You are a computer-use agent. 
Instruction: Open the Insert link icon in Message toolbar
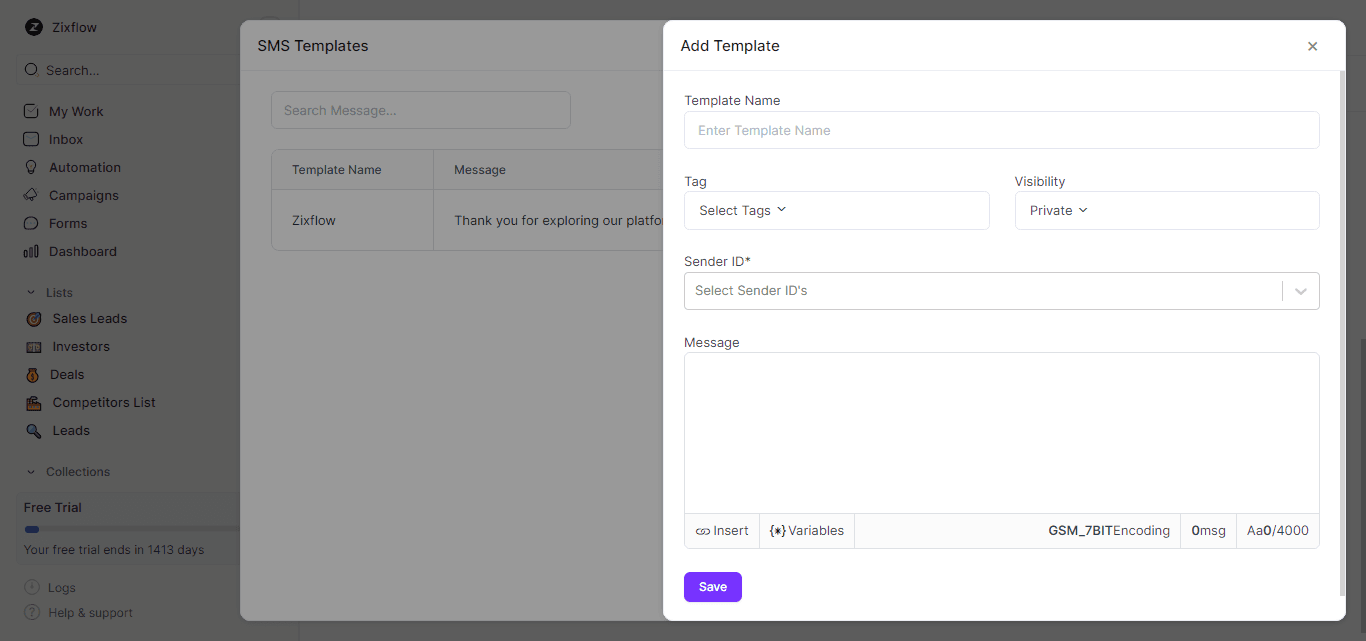[x=703, y=530]
